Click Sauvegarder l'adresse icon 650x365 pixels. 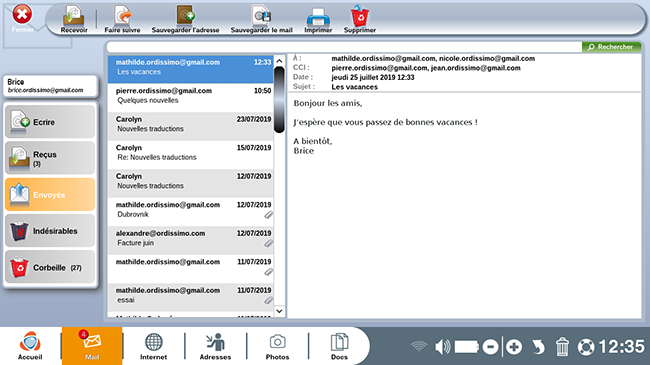tap(185, 19)
